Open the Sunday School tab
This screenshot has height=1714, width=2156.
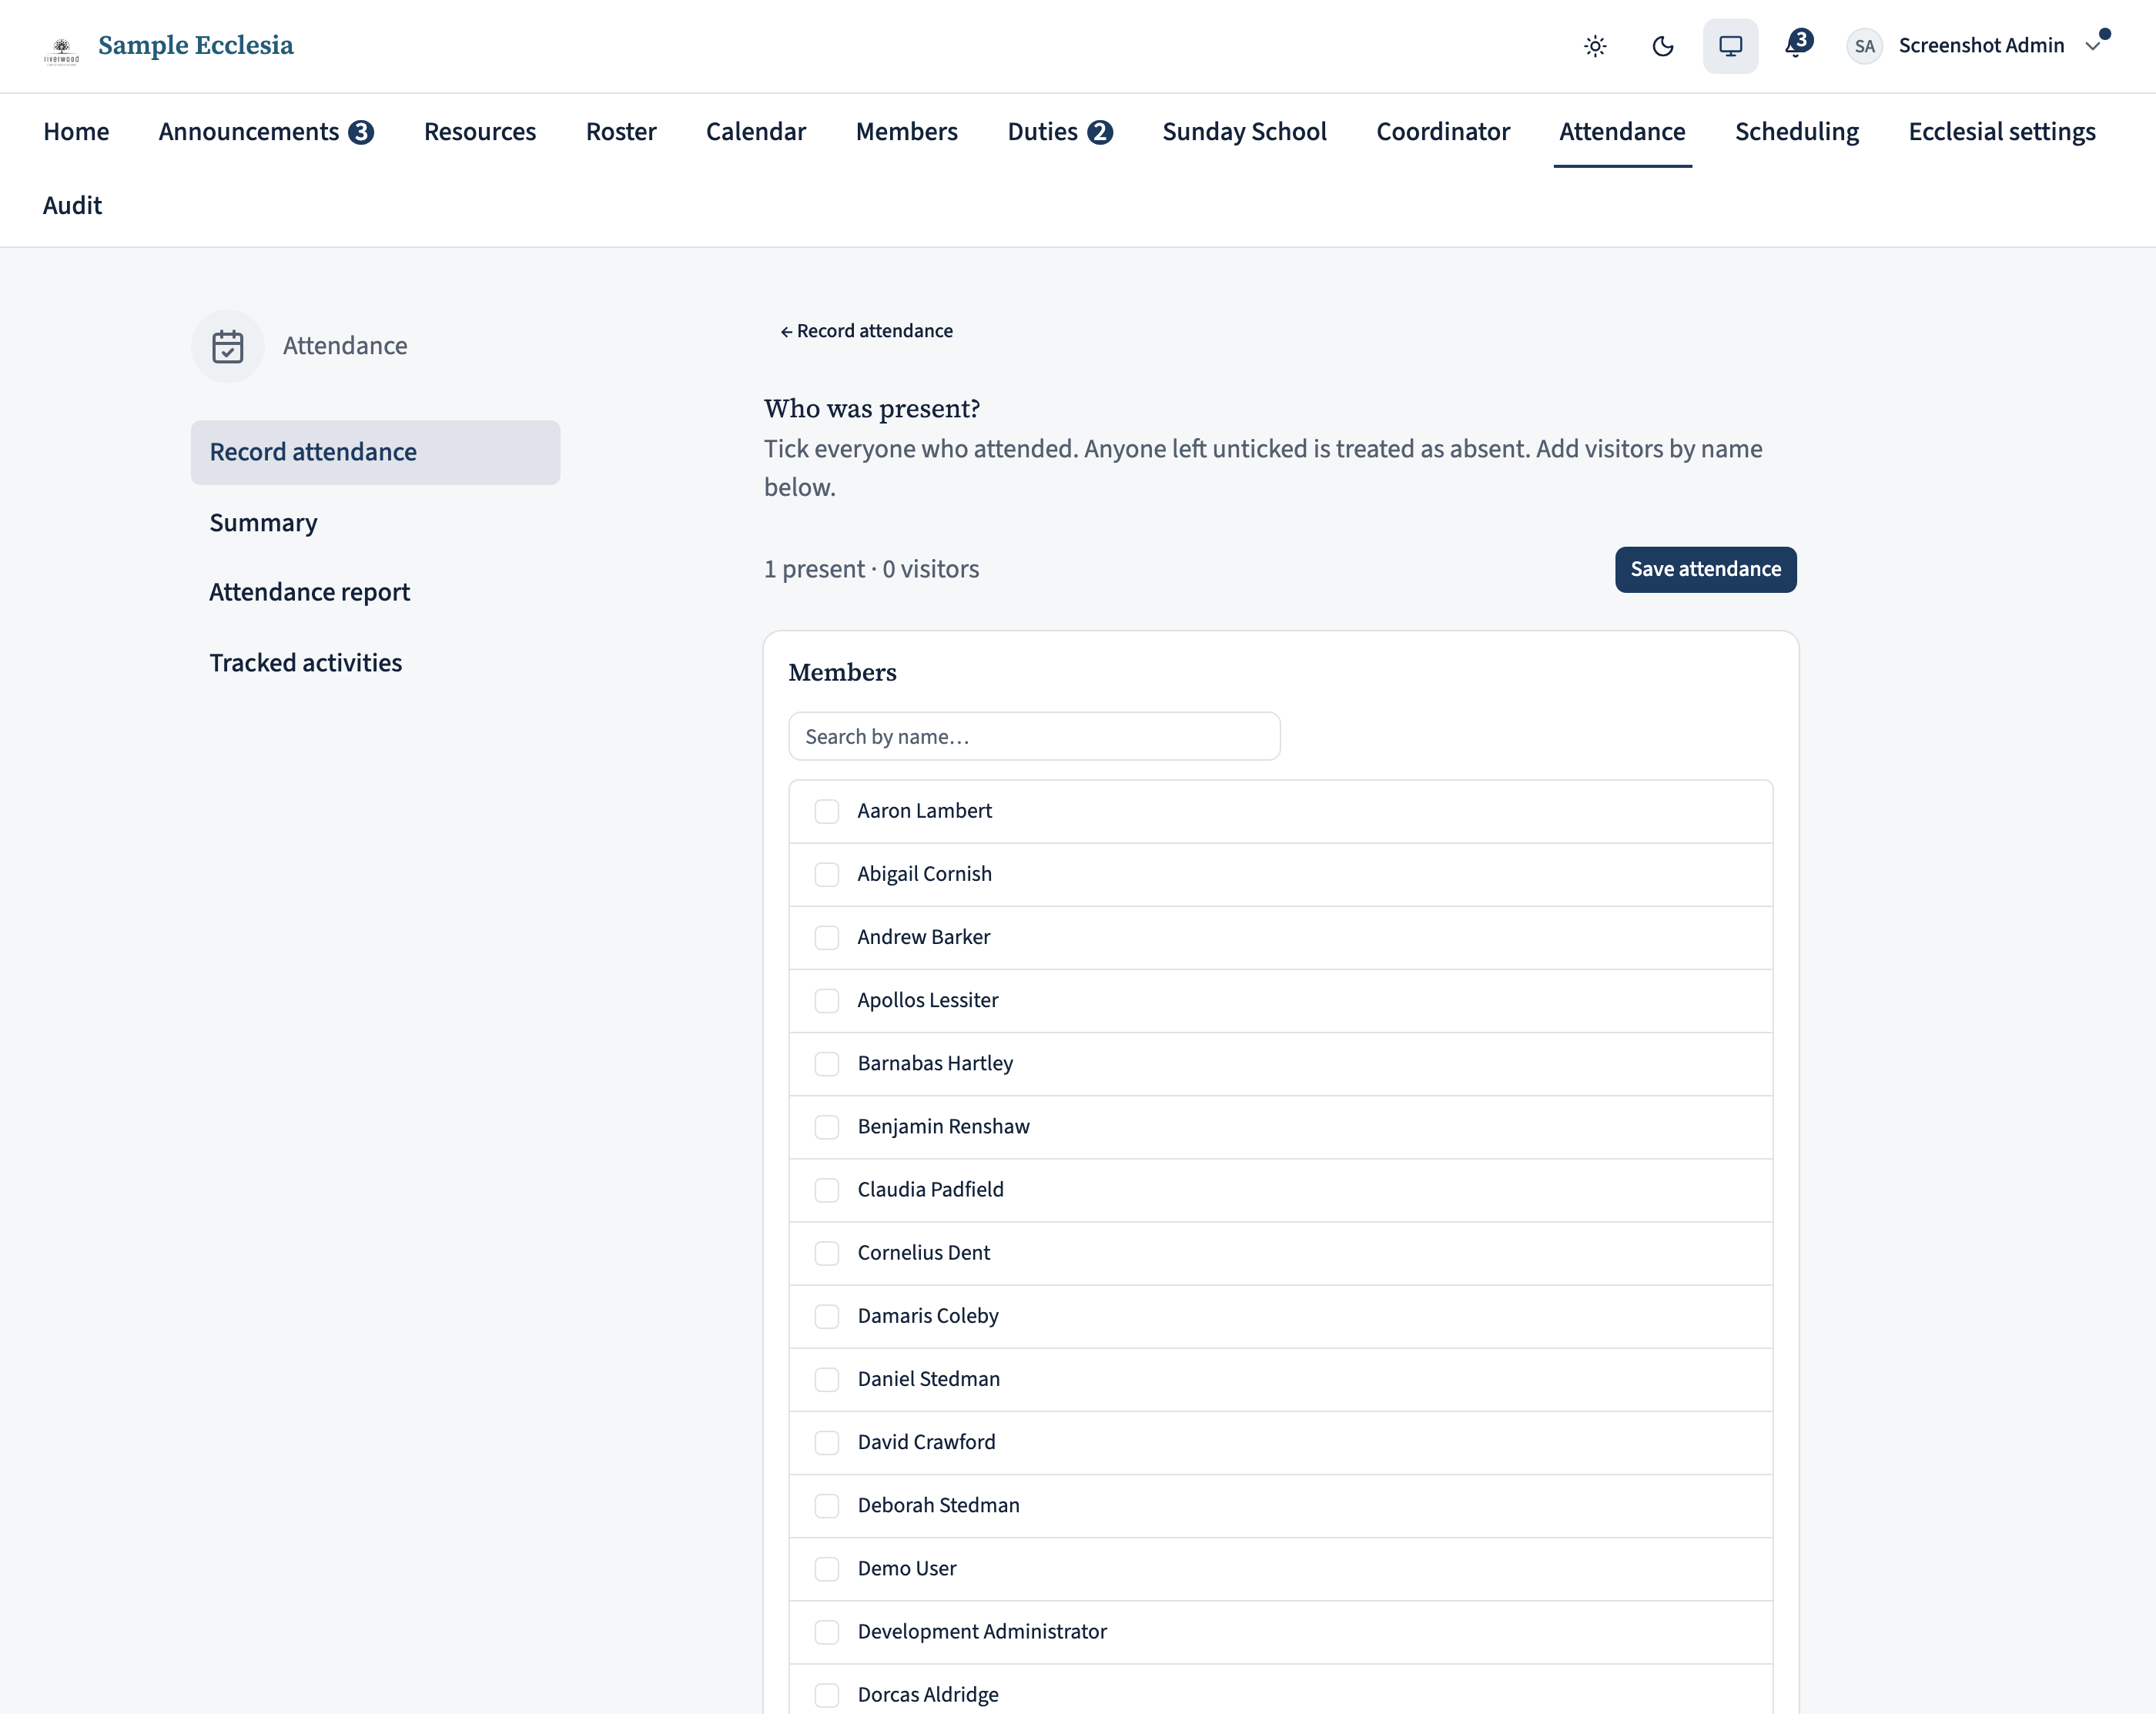[1244, 132]
